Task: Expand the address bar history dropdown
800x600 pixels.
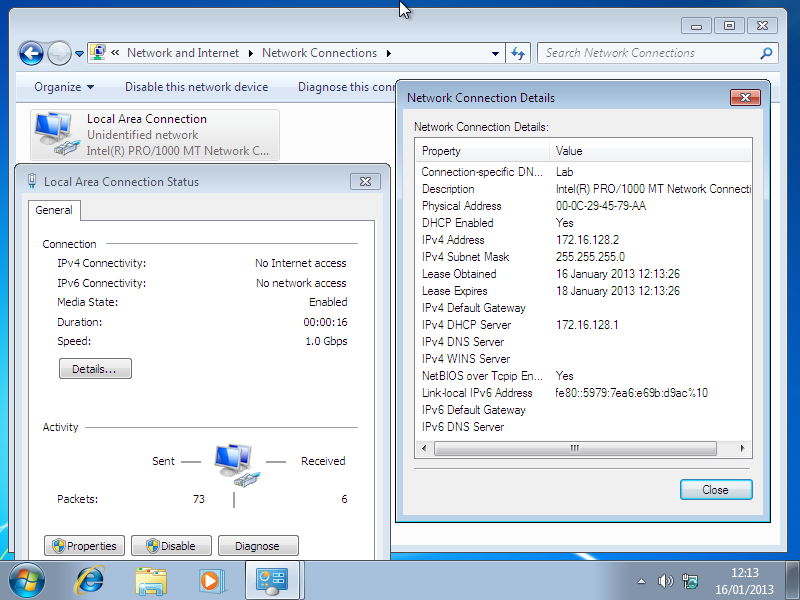Action: coord(496,54)
